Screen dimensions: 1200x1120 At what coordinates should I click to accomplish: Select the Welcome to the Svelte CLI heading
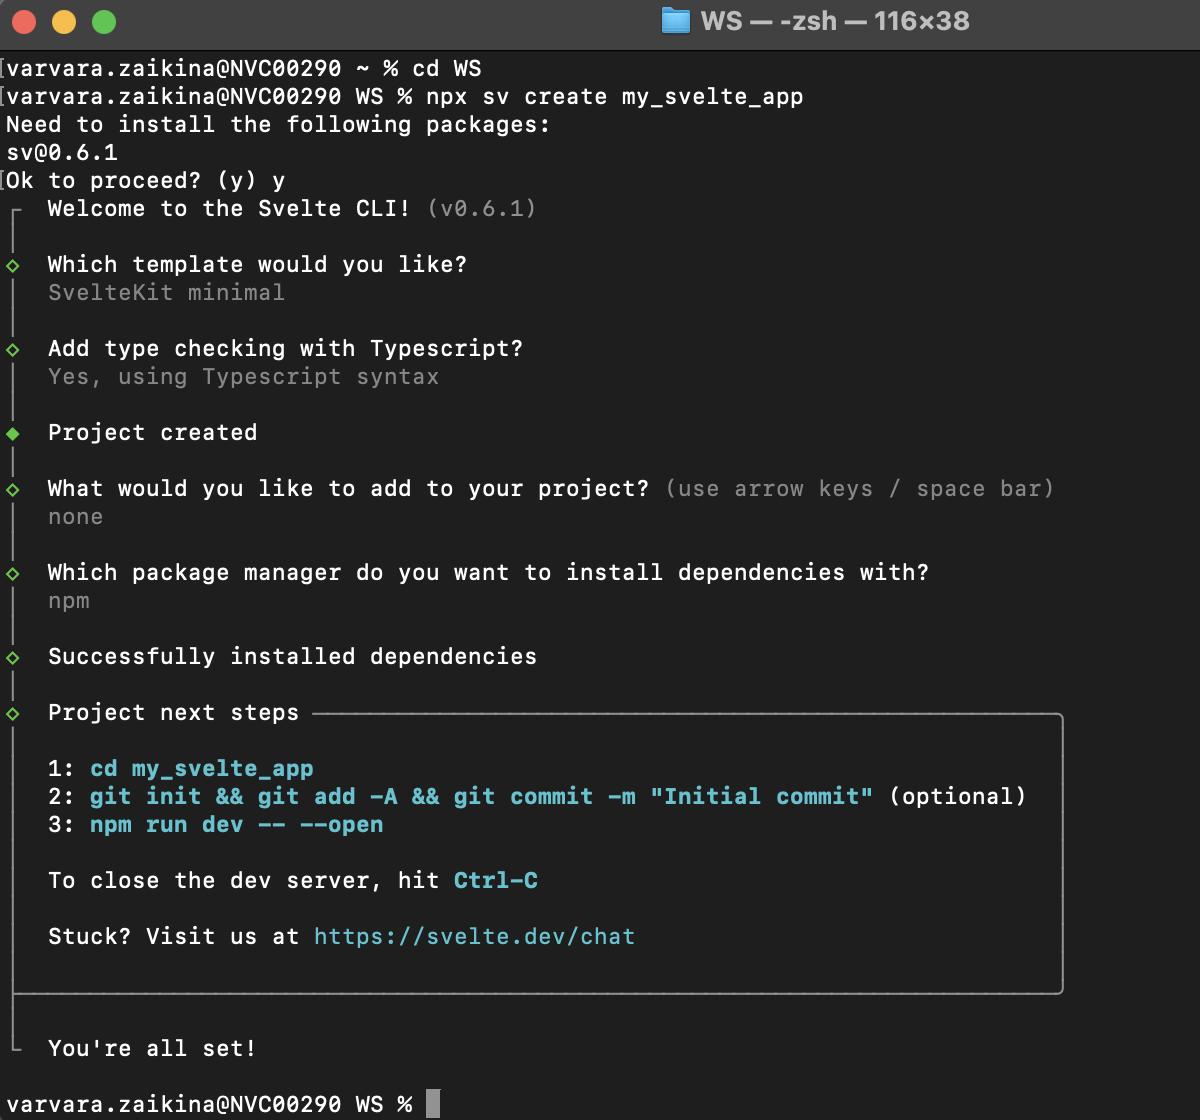coord(228,208)
